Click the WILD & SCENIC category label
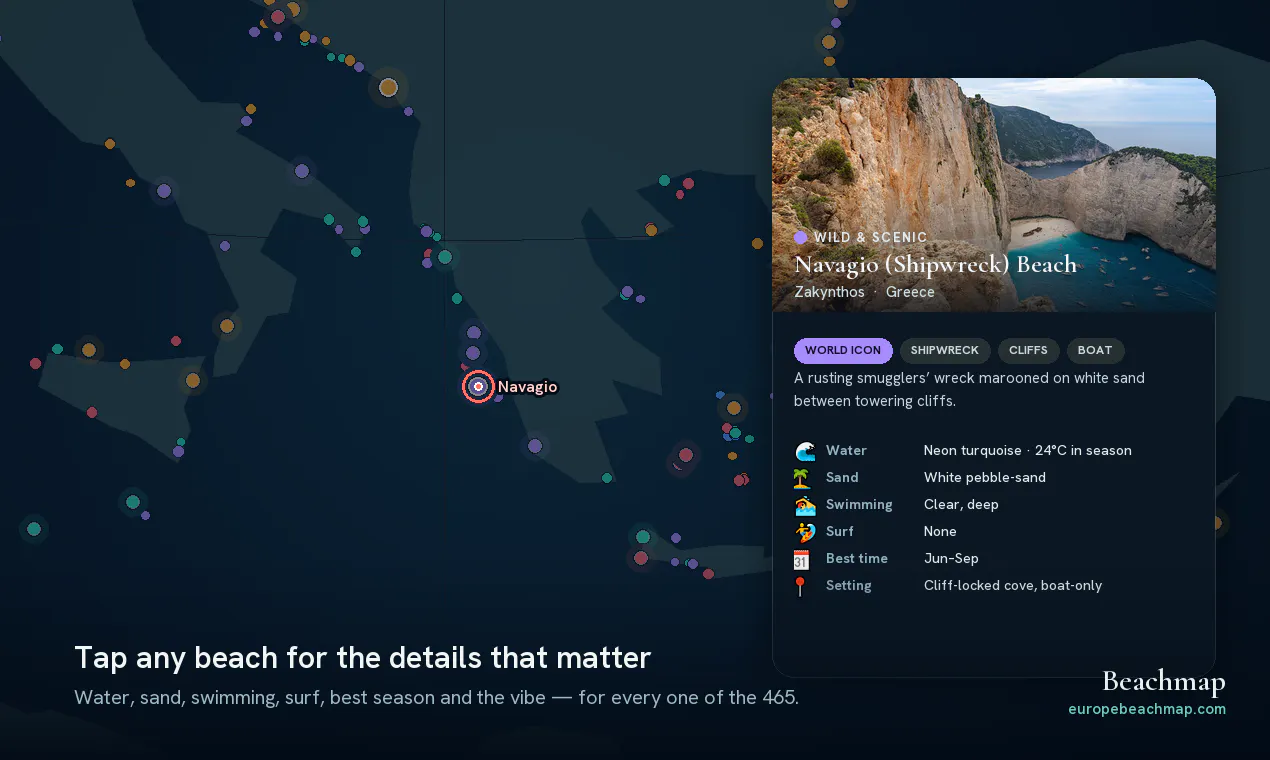This screenshot has height=760, width=1270. pos(870,238)
